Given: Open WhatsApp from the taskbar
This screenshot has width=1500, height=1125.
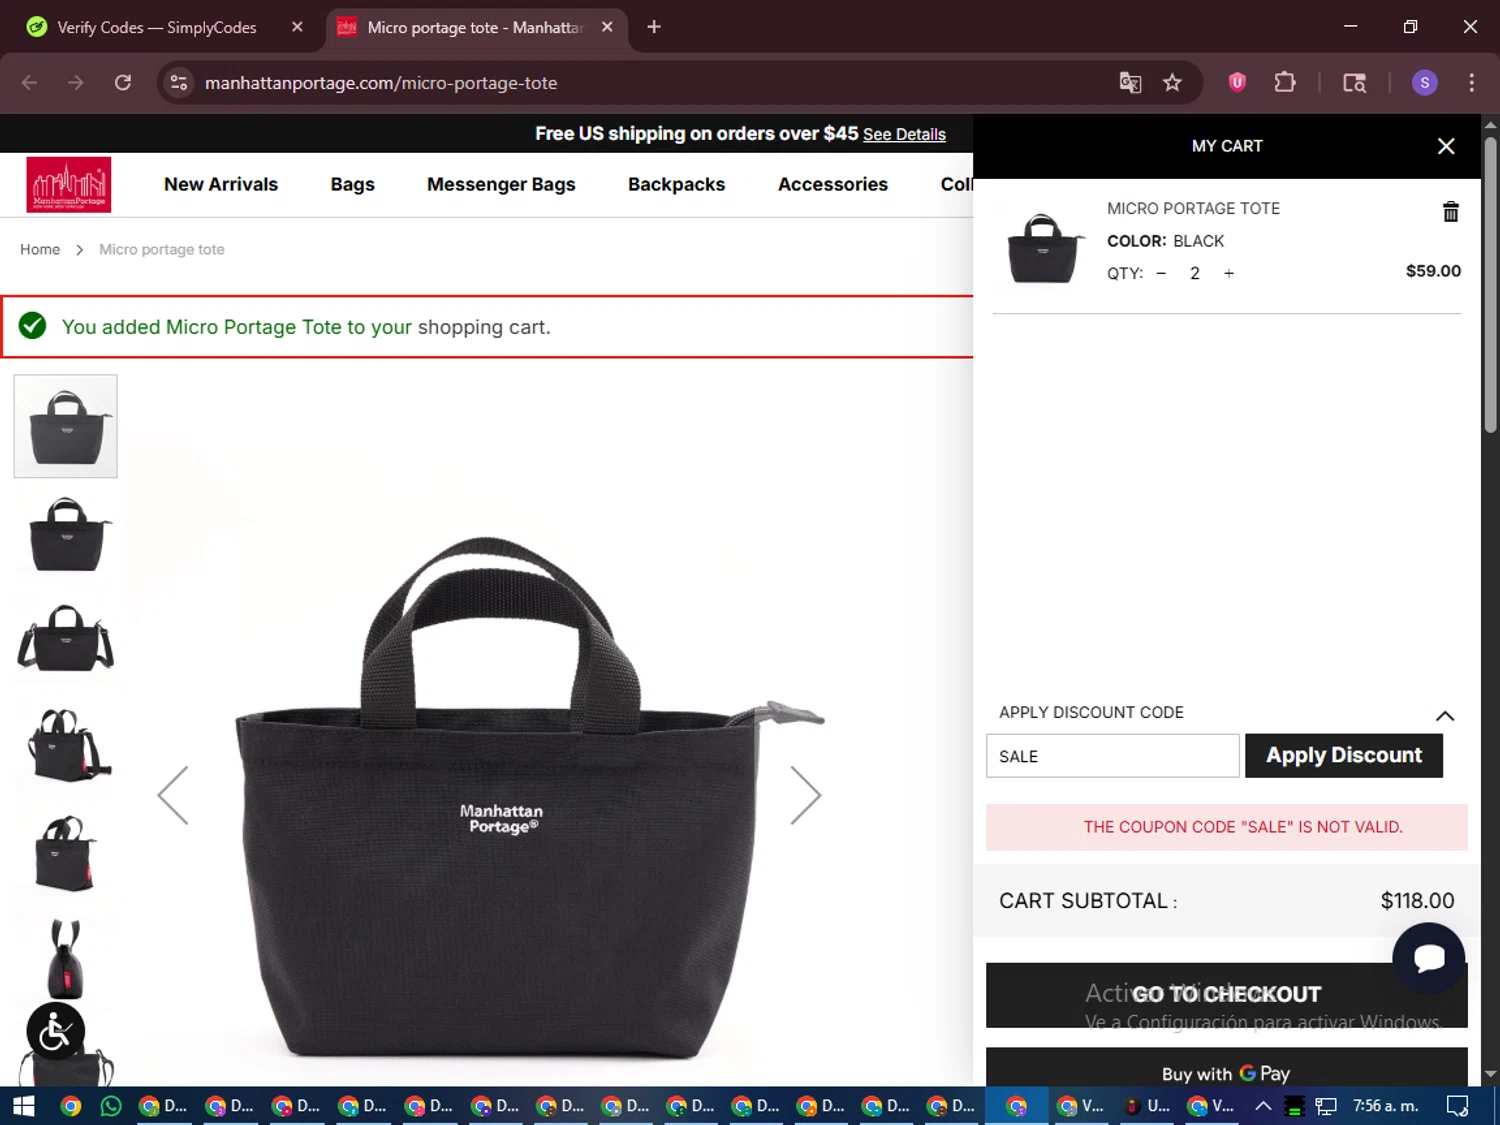Looking at the screenshot, I should point(111,1106).
